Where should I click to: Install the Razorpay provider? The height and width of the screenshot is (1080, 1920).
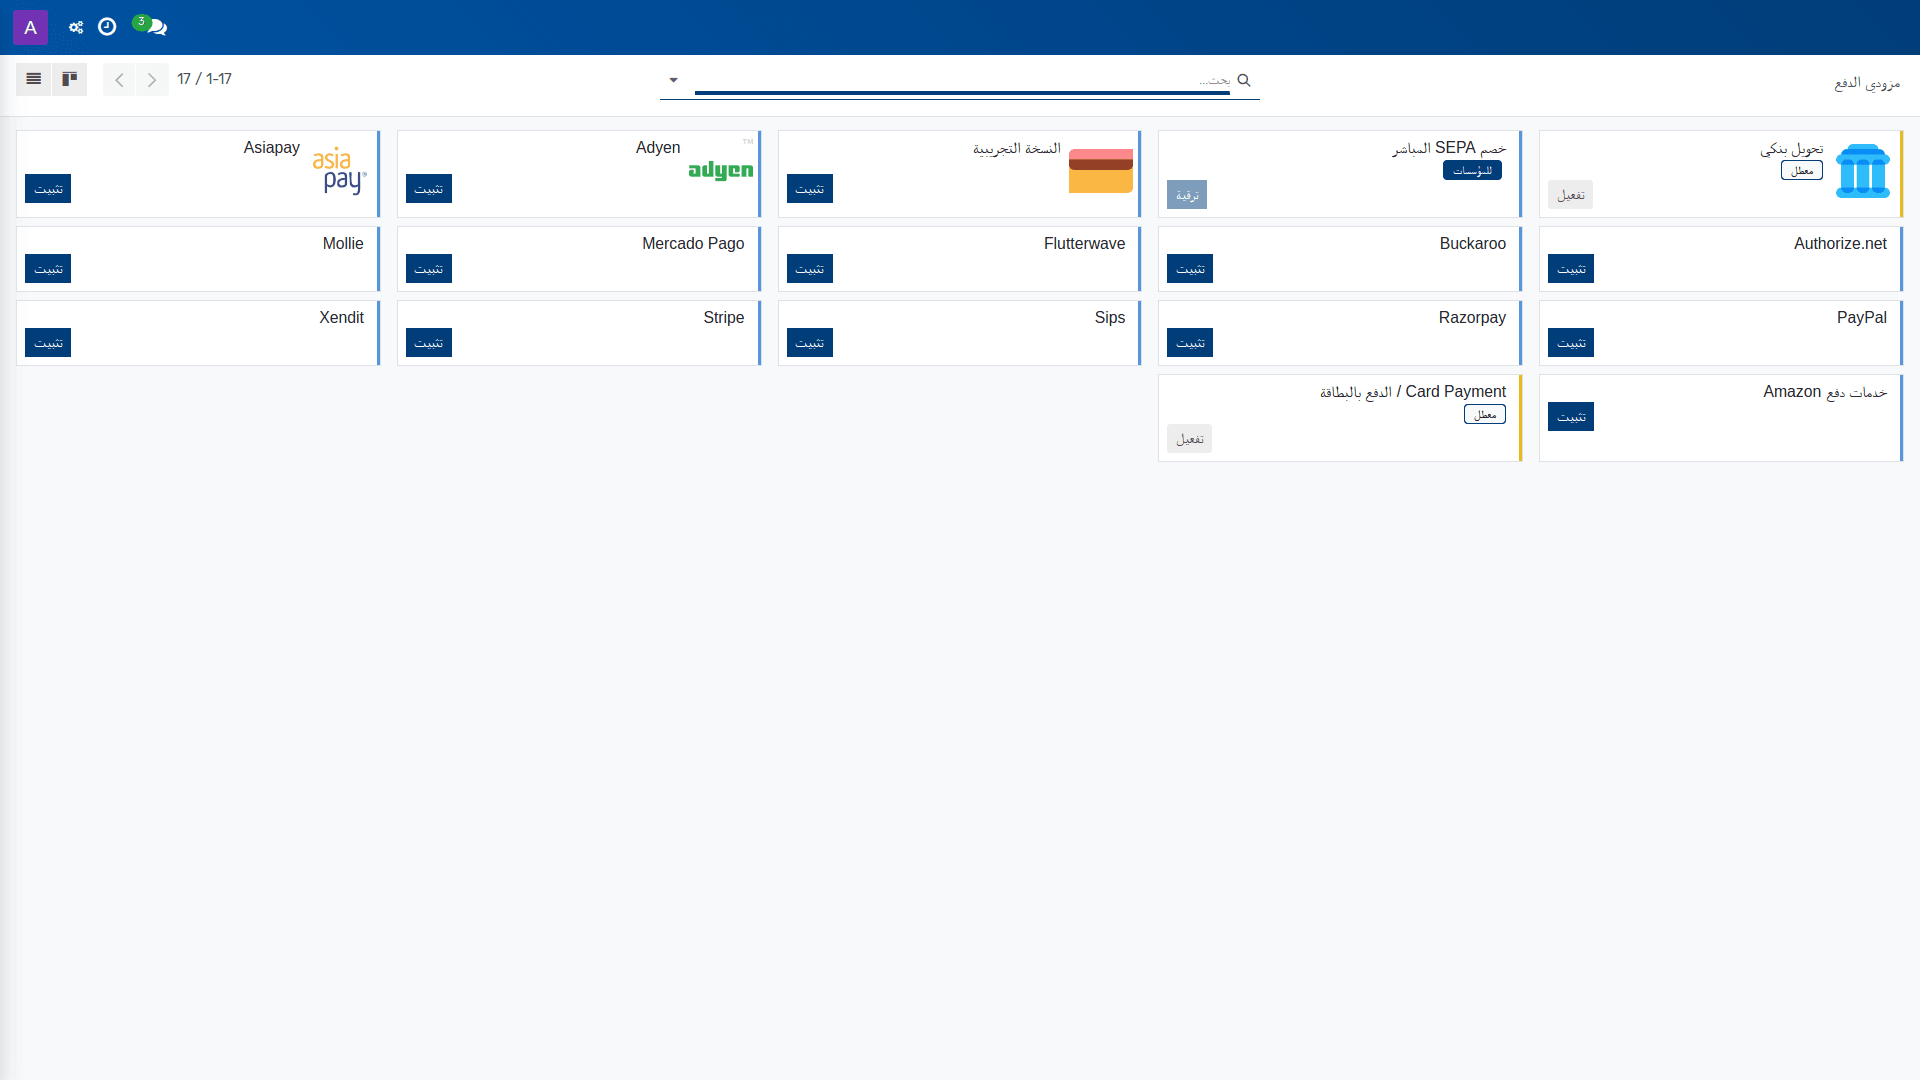[1190, 343]
